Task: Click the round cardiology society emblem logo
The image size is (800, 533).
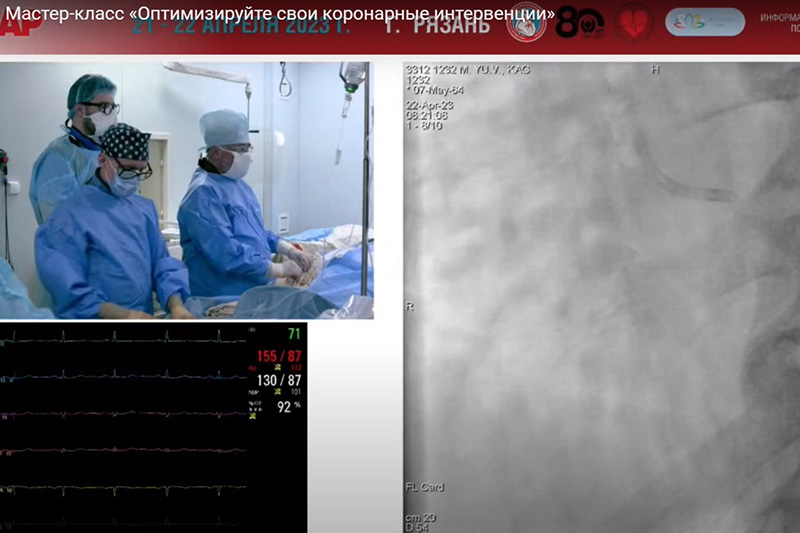Action: [526, 23]
